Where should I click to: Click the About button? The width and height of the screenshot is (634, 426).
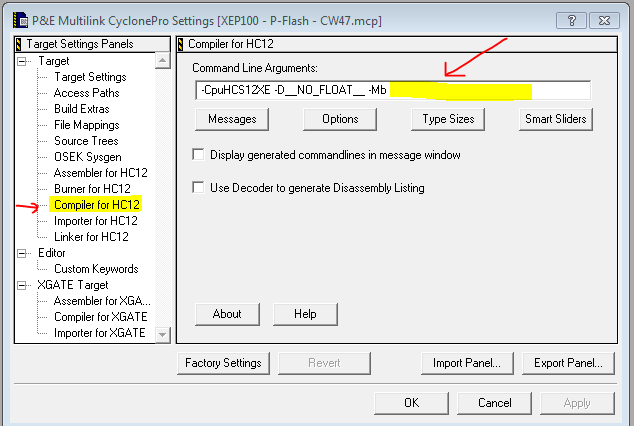[x=227, y=314]
